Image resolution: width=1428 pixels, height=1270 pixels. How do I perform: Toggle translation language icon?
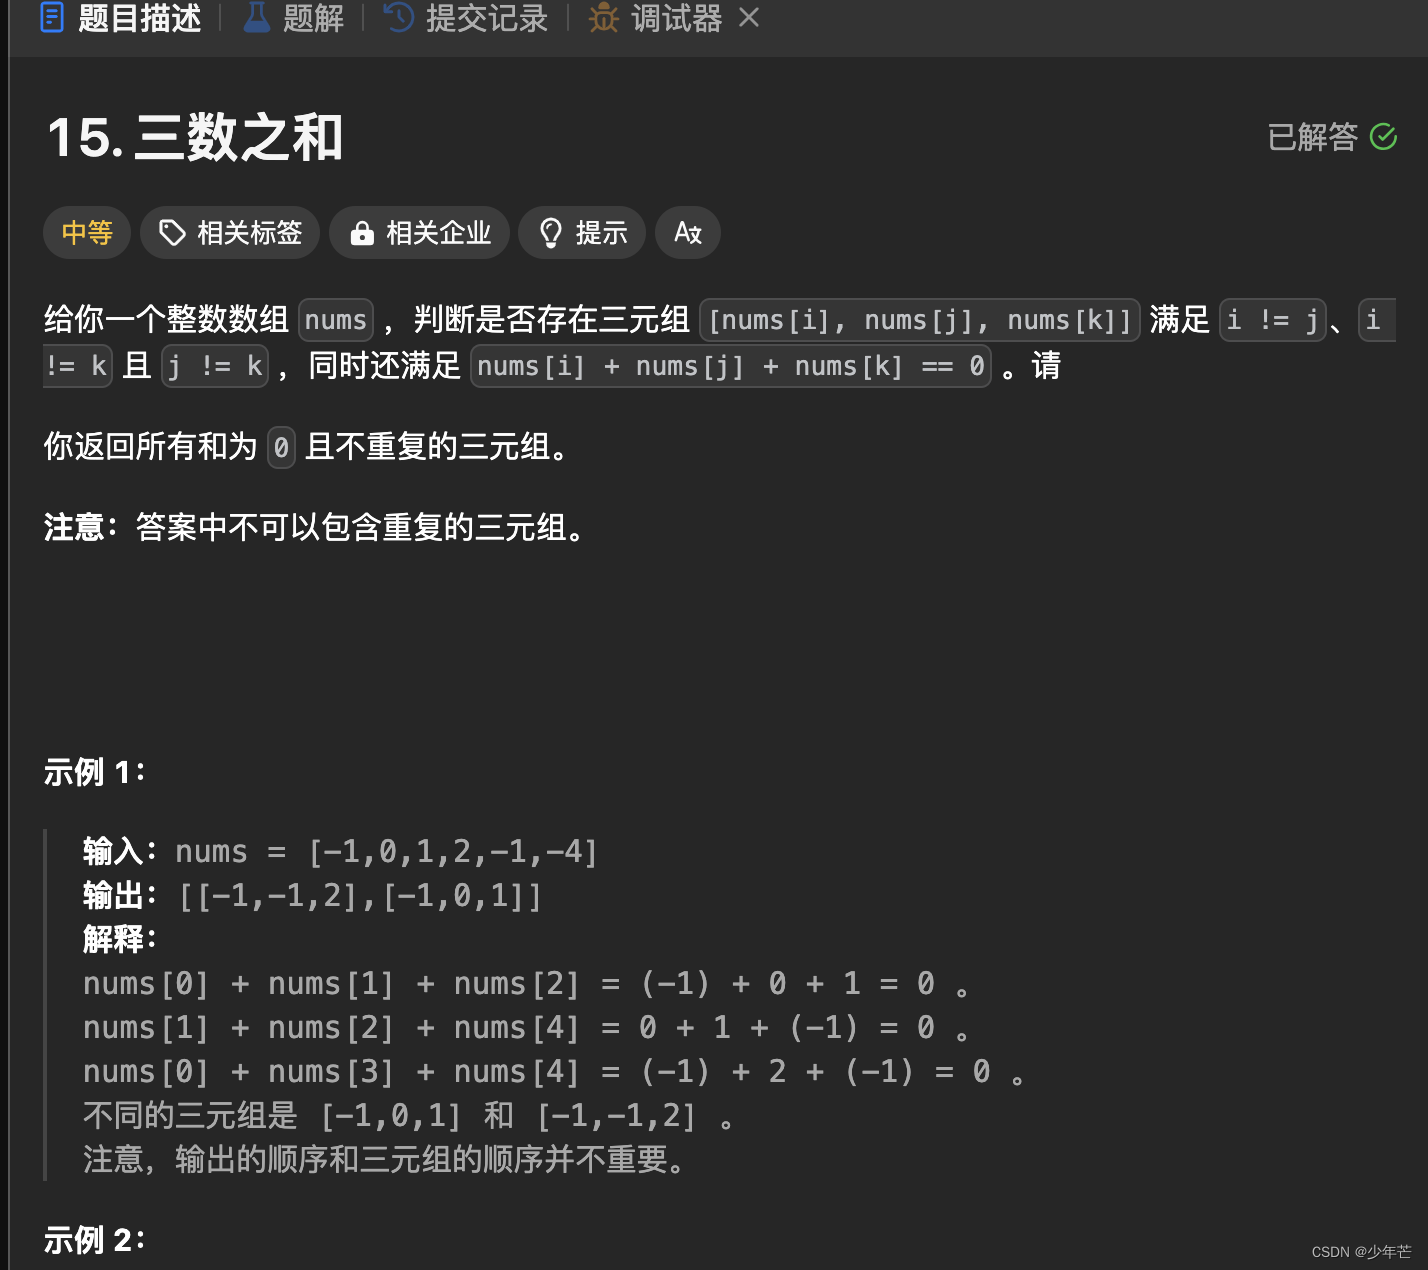click(x=688, y=233)
